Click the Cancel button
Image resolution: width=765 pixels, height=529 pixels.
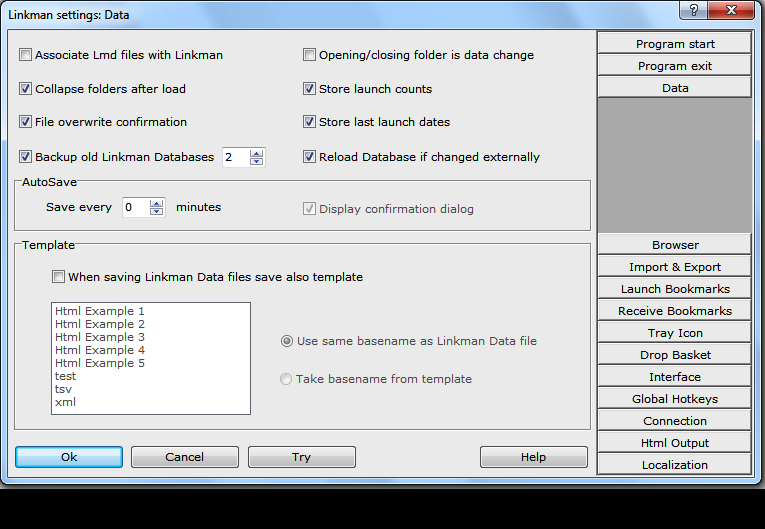pos(185,457)
